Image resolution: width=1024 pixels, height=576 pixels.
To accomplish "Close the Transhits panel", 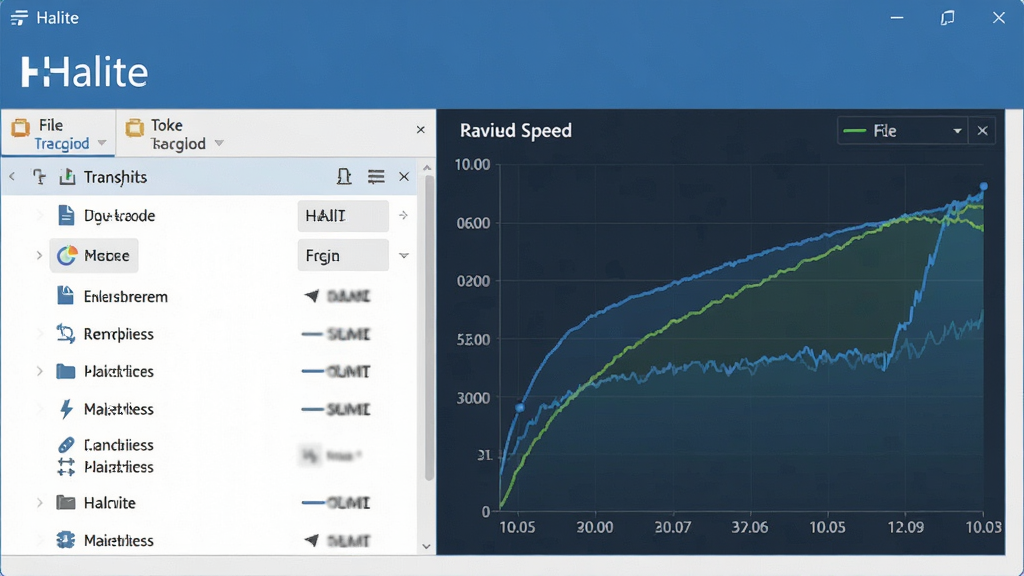I will coord(404,176).
